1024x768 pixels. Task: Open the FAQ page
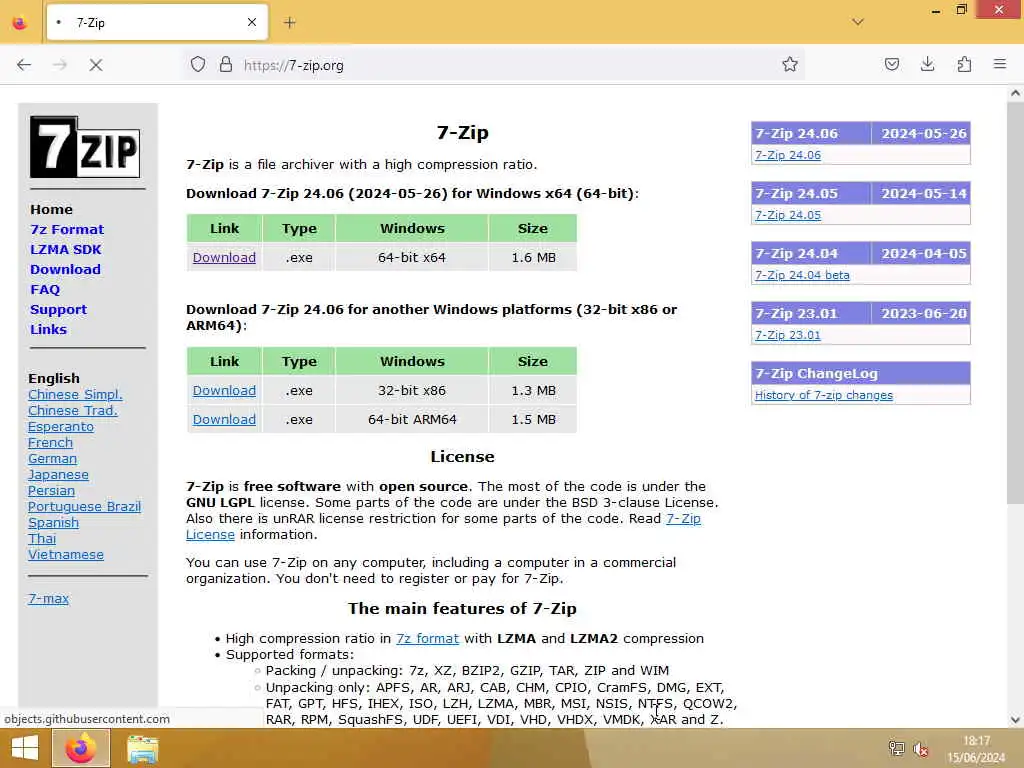pyautogui.click(x=44, y=290)
